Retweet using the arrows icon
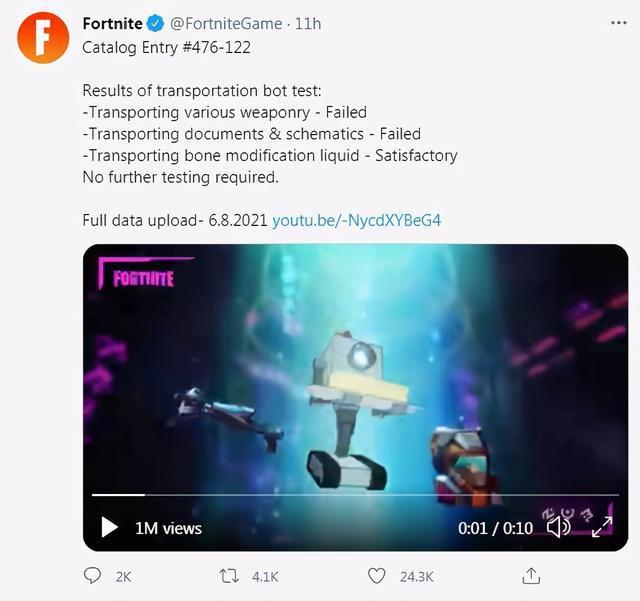Viewport: 640px width, 601px height. (230, 576)
